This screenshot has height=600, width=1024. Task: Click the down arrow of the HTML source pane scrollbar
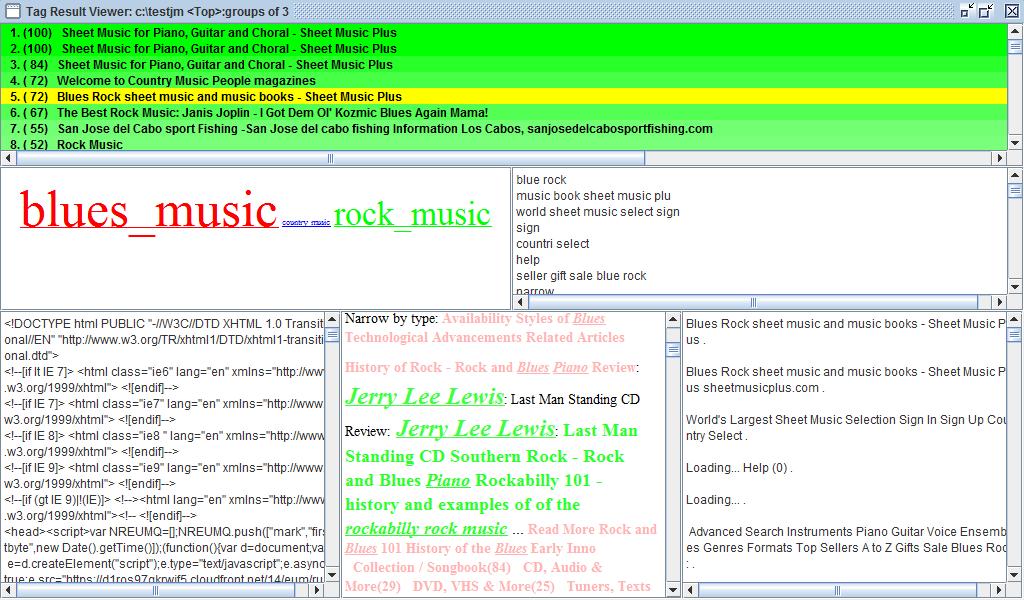[x=332, y=575]
